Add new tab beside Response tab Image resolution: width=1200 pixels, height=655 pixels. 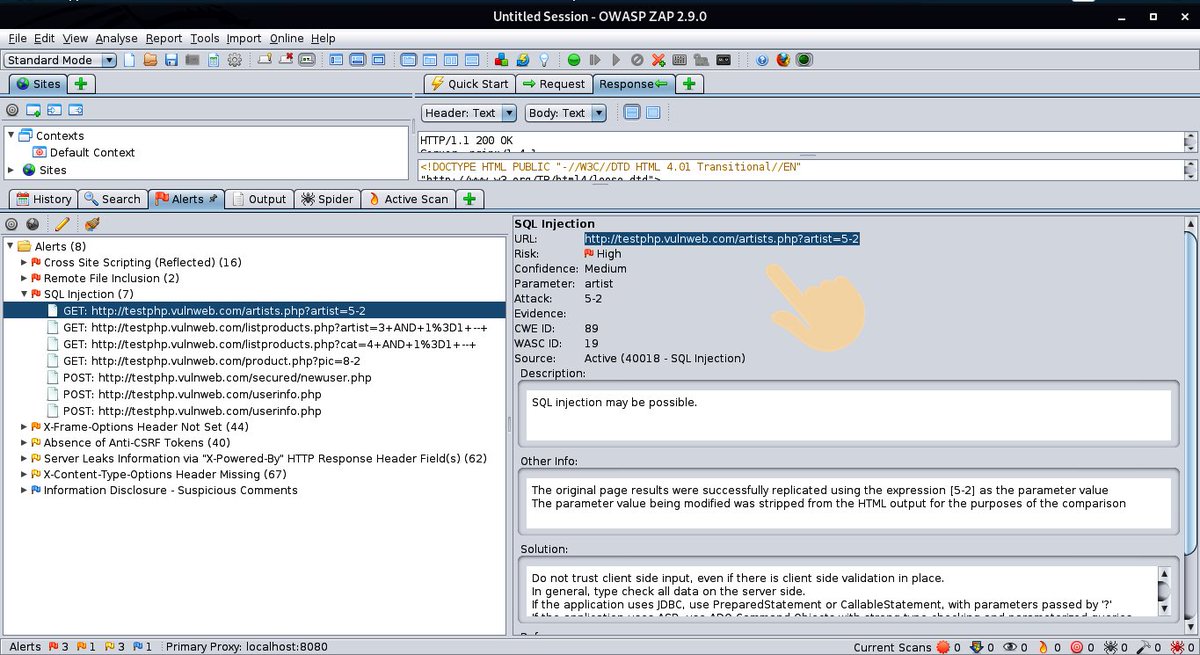point(689,84)
